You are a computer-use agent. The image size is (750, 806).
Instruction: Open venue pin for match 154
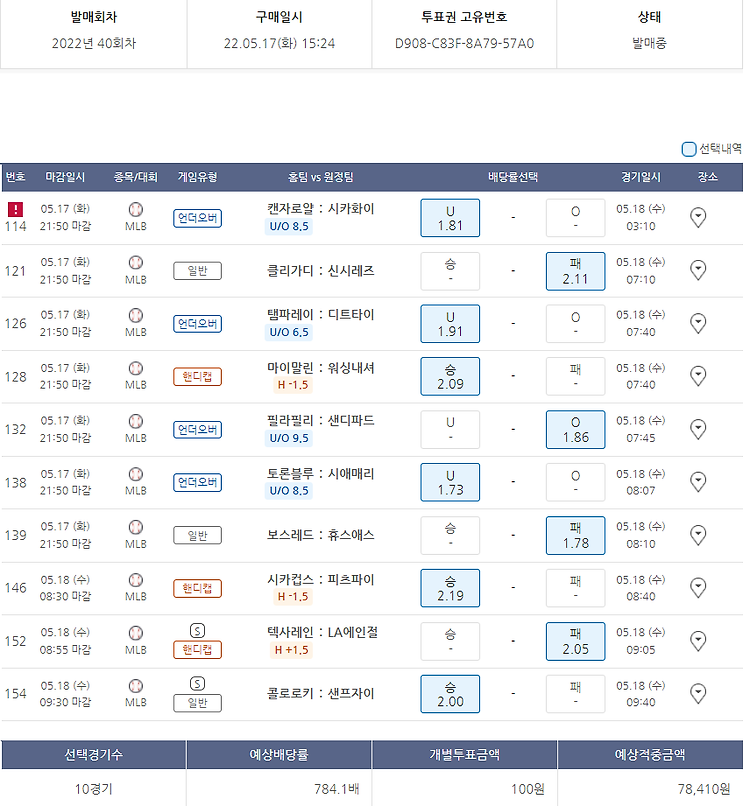click(698, 693)
